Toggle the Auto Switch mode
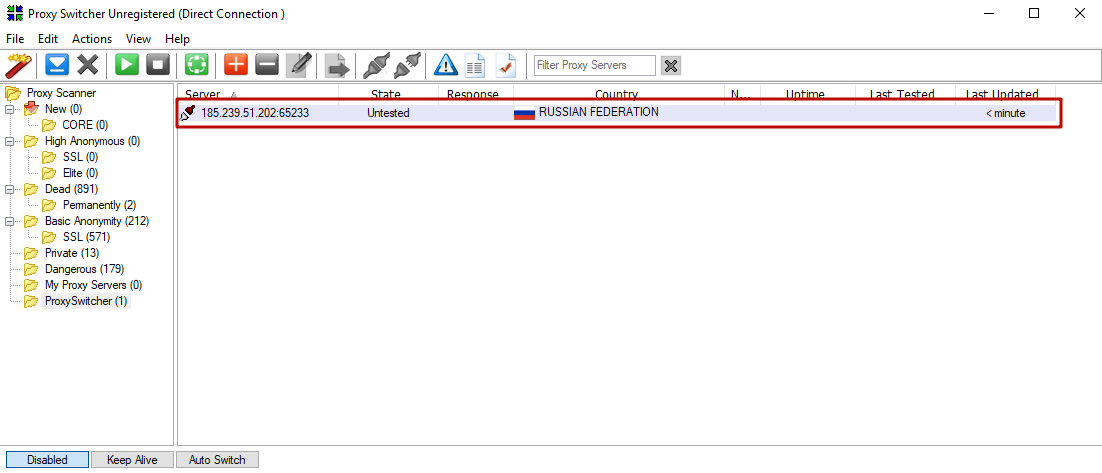Viewport: 1102px width, 473px height. click(x=217, y=460)
